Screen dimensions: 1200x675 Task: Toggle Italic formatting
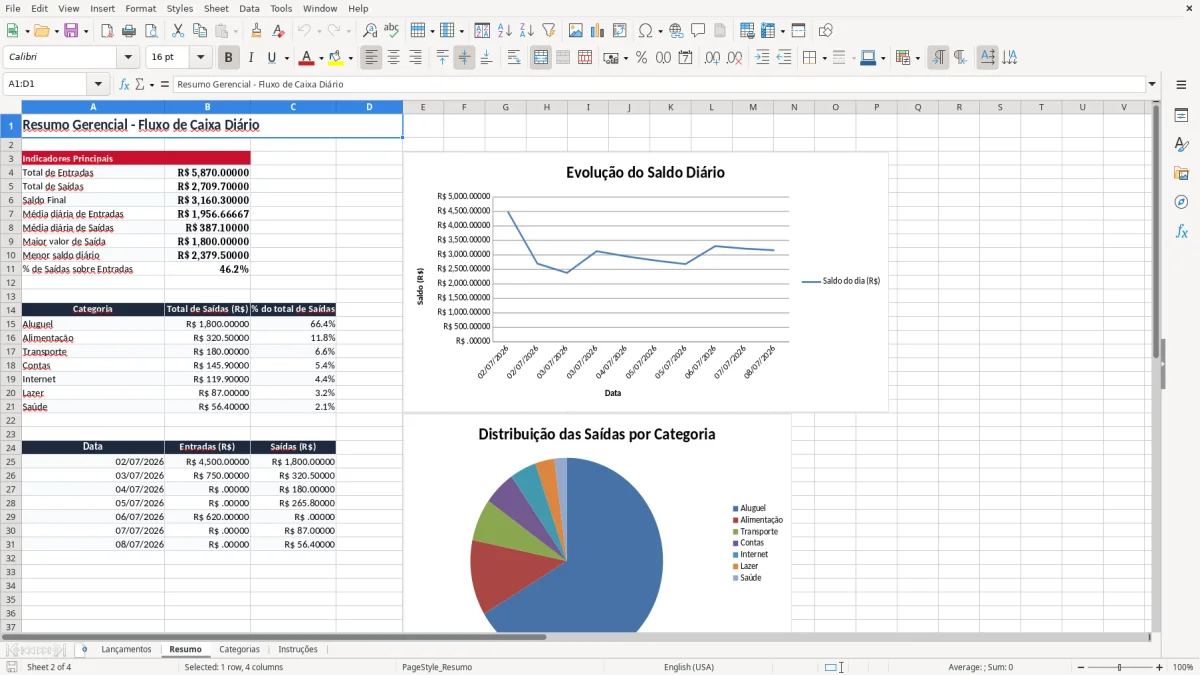(x=251, y=58)
